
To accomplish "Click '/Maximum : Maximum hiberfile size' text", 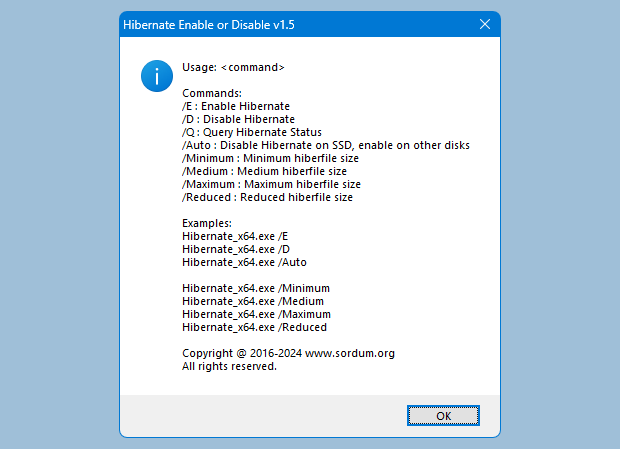I will (x=271, y=184).
